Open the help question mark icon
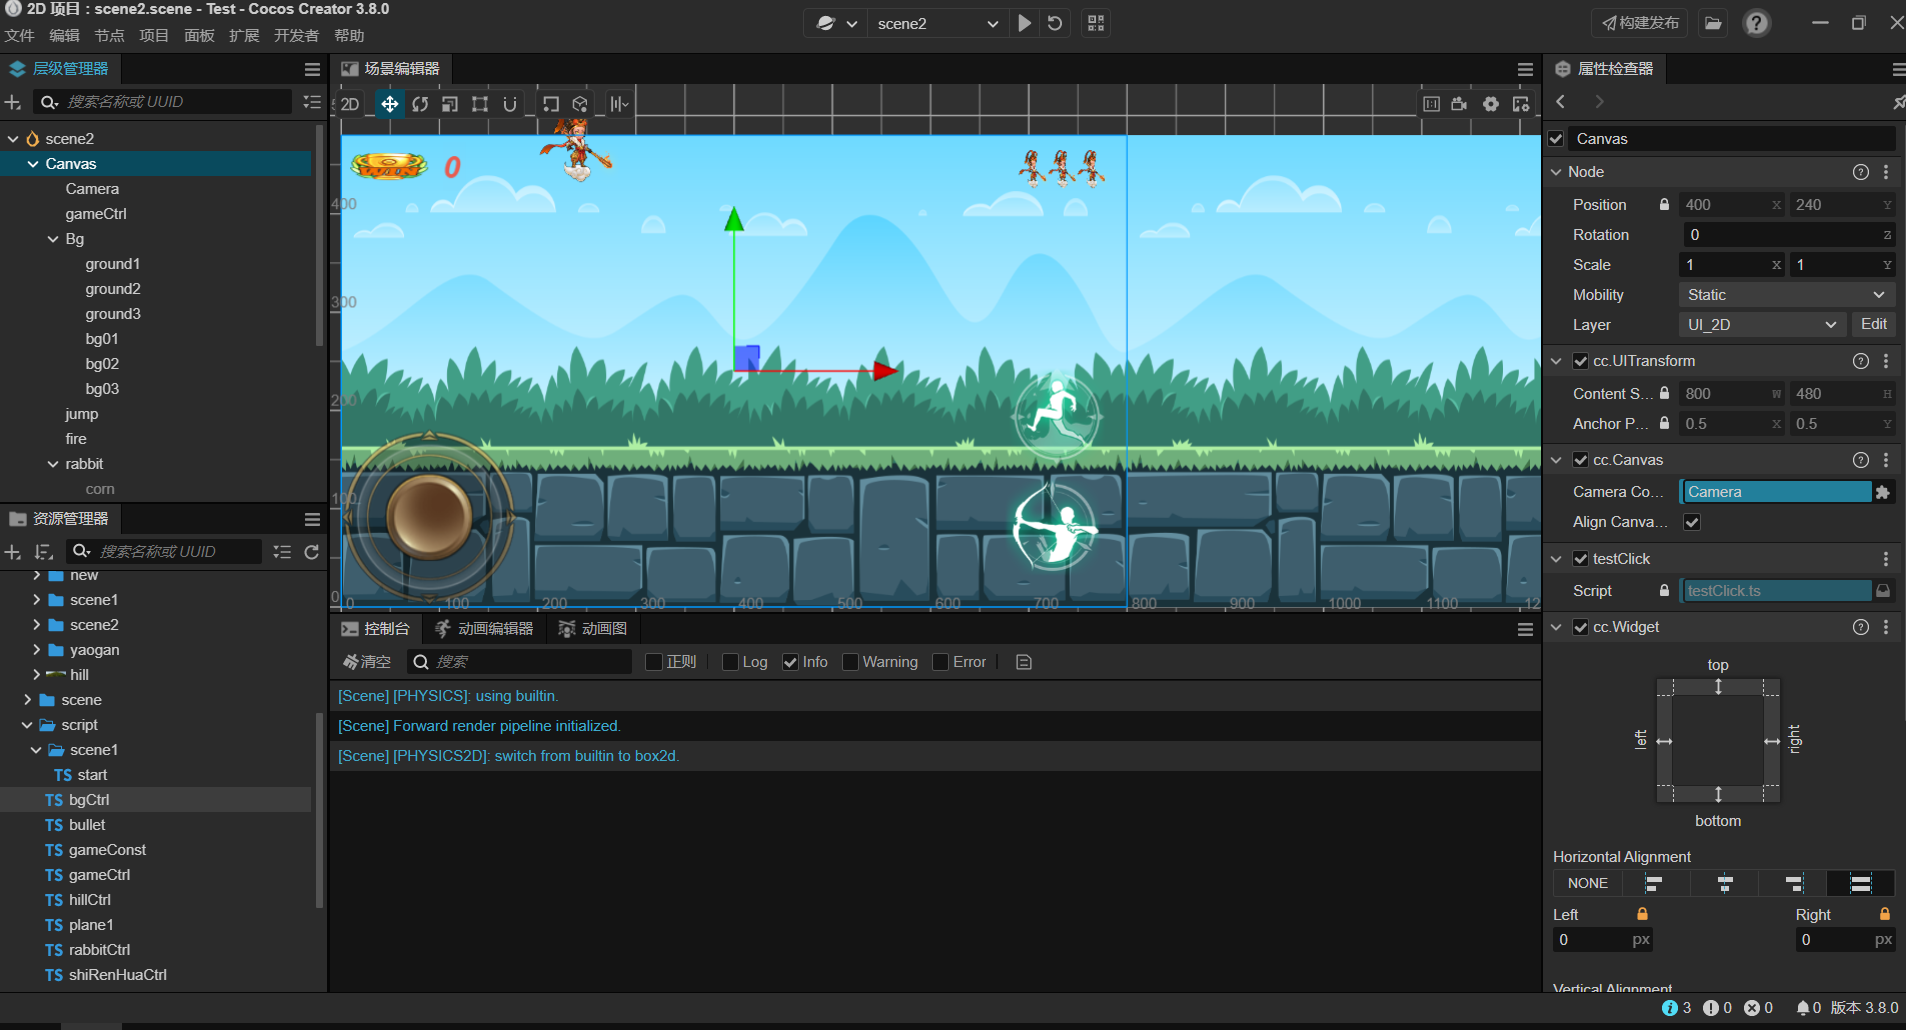This screenshot has width=1906, height=1030. click(1757, 23)
